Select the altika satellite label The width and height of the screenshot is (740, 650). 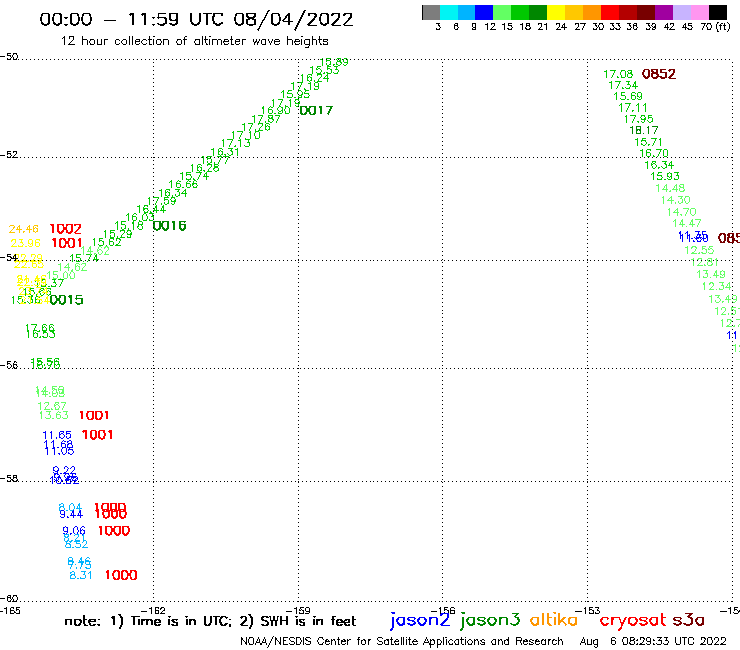554,620
